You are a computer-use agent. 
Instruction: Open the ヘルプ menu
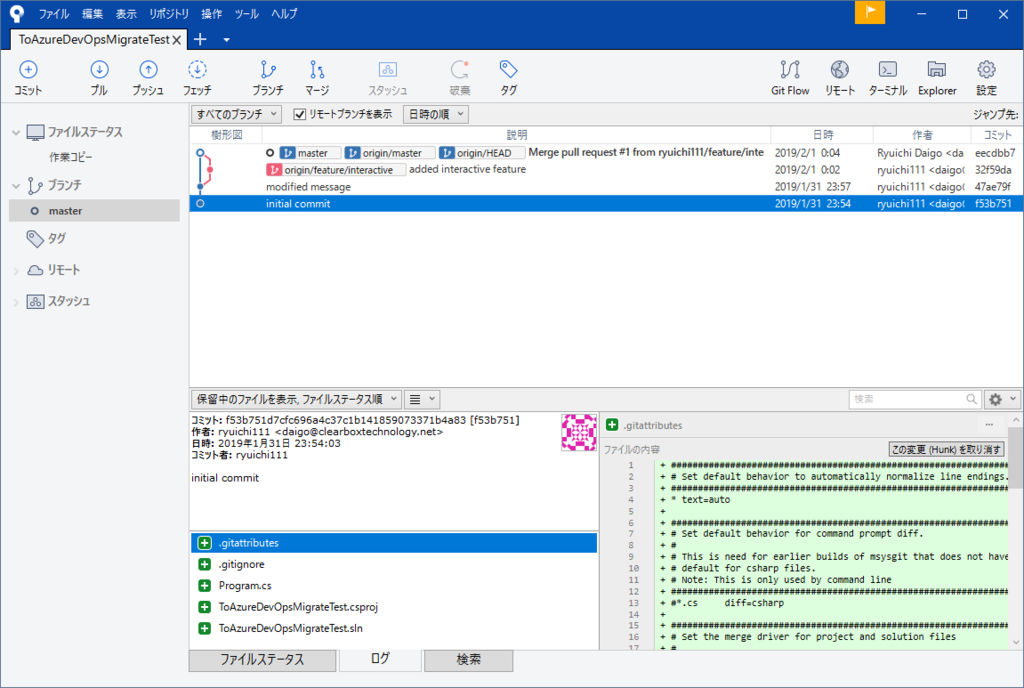coord(284,14)
